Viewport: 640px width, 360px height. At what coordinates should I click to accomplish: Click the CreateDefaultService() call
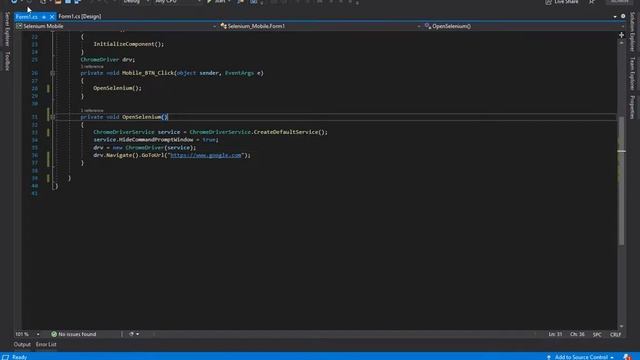[x=290, y=132]
